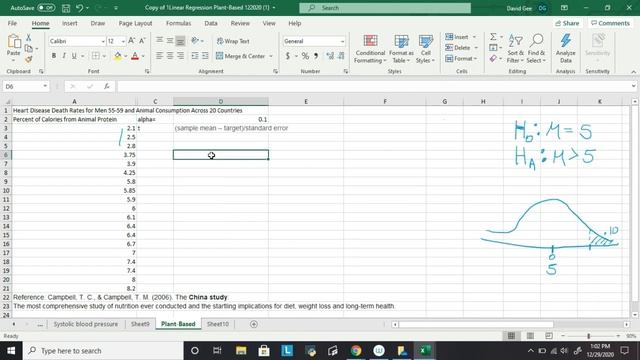Open the Calibri font name dropdown

(x=103, y=41)
